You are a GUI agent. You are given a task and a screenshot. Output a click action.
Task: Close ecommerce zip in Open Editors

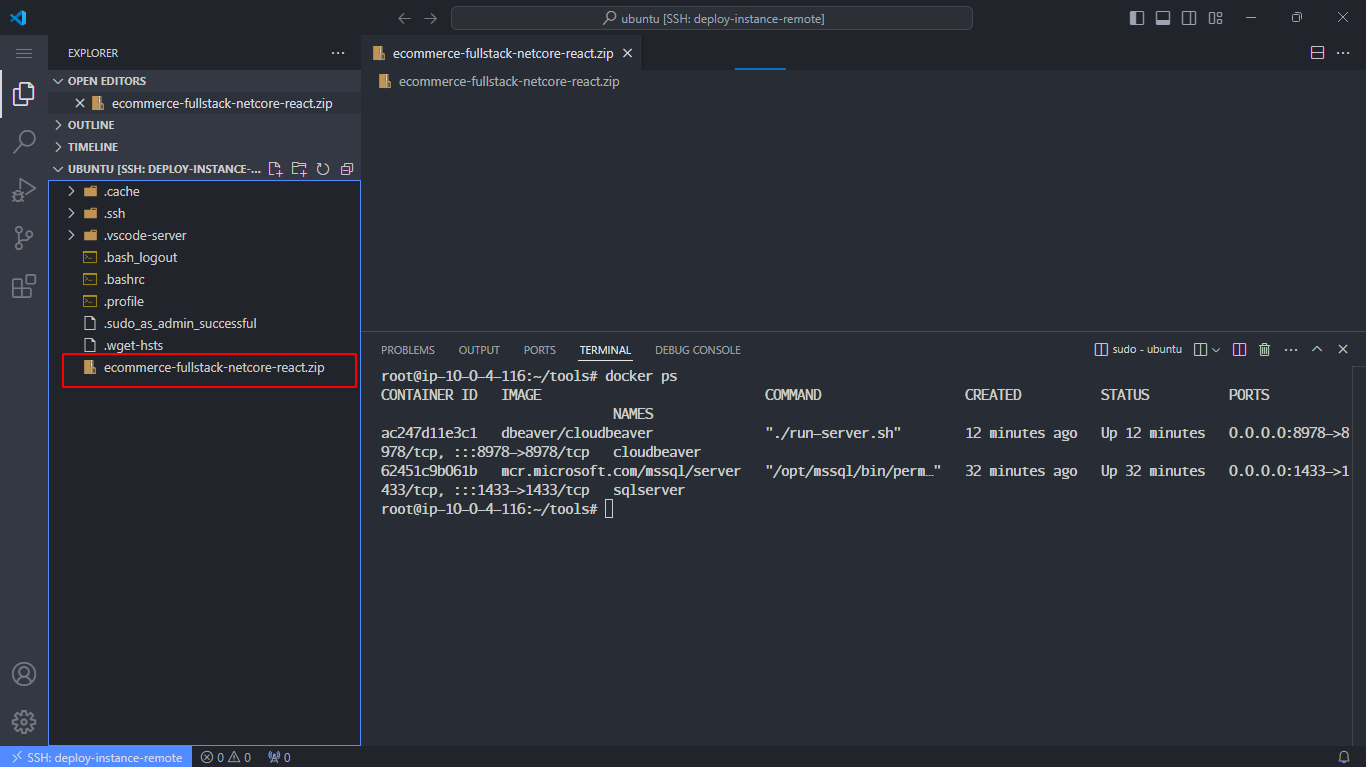pos(80,103)
